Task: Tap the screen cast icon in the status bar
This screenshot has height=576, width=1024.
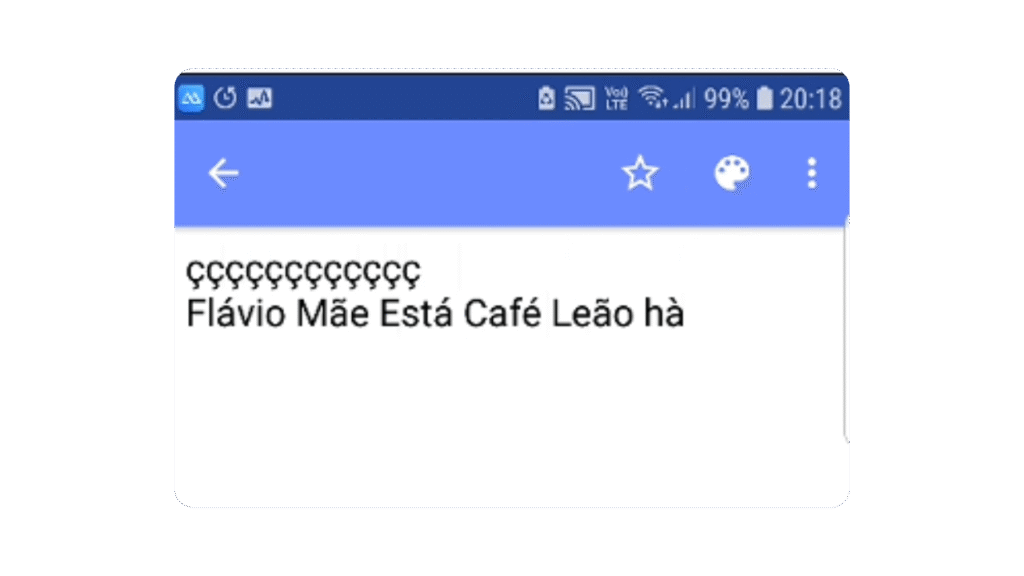Action: click(x=580, y=99)
